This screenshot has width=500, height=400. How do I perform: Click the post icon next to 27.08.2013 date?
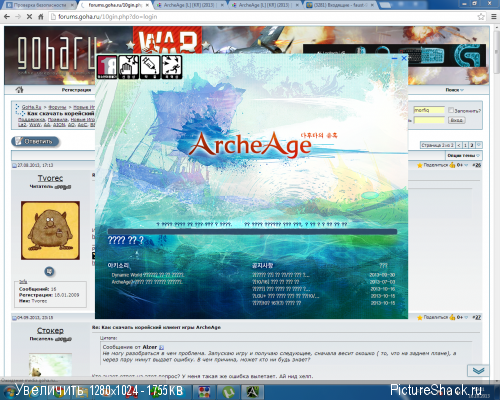[14, 165]
